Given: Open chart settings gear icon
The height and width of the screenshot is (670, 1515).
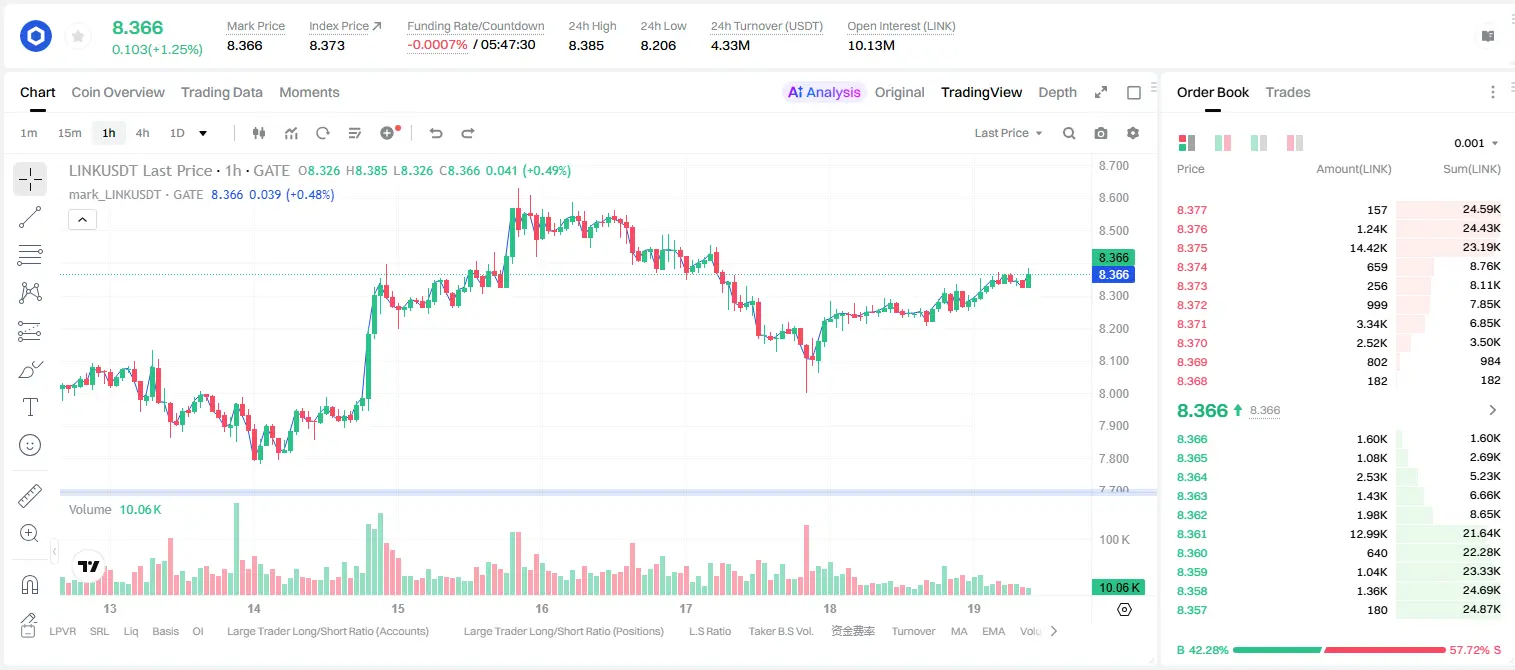Looking at the screenshot, I should coord(1133,133).
